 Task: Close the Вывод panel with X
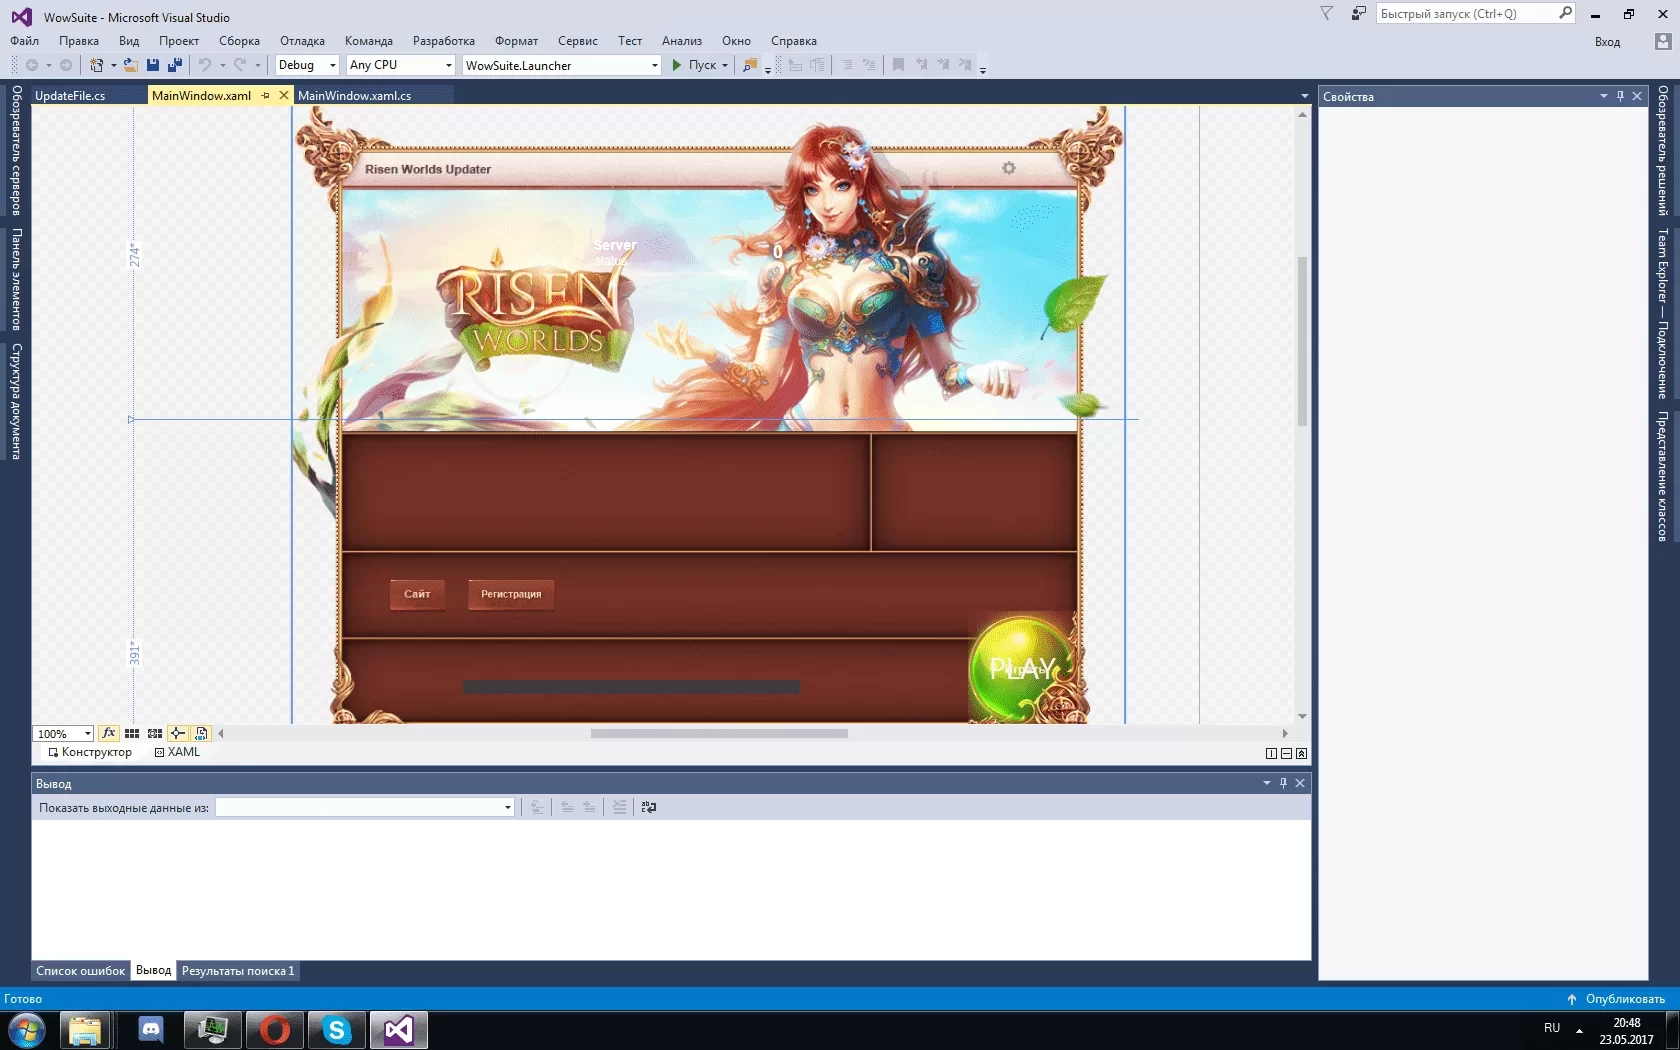(x=1300, y=783)
